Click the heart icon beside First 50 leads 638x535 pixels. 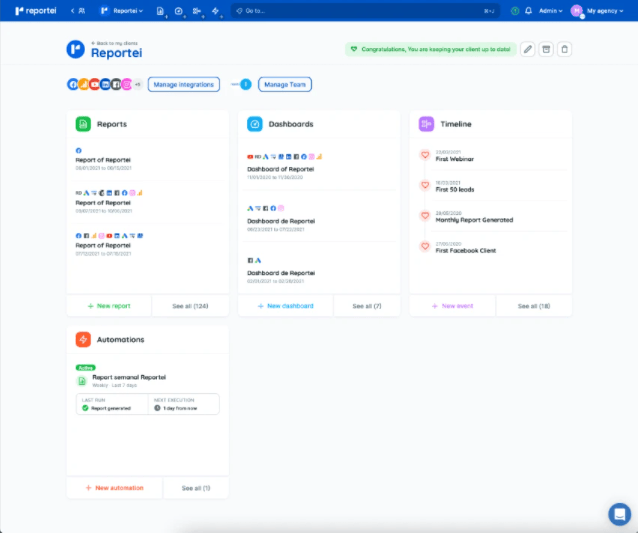[425, 186]
